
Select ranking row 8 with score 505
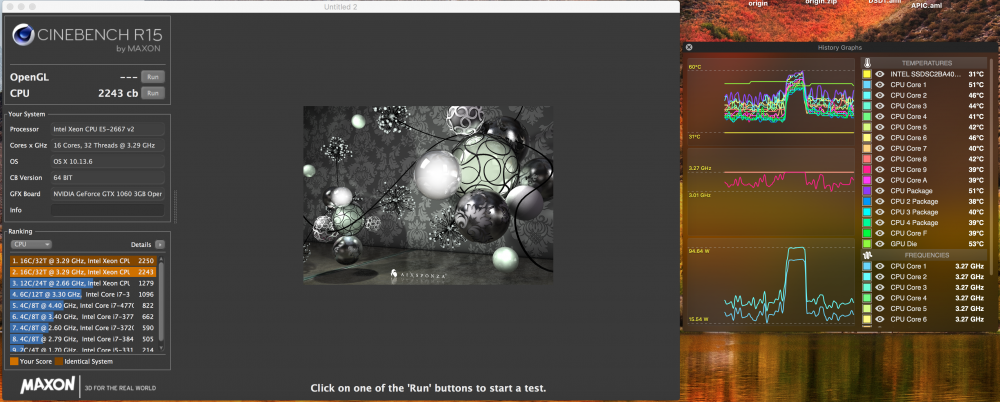(83, 338)
